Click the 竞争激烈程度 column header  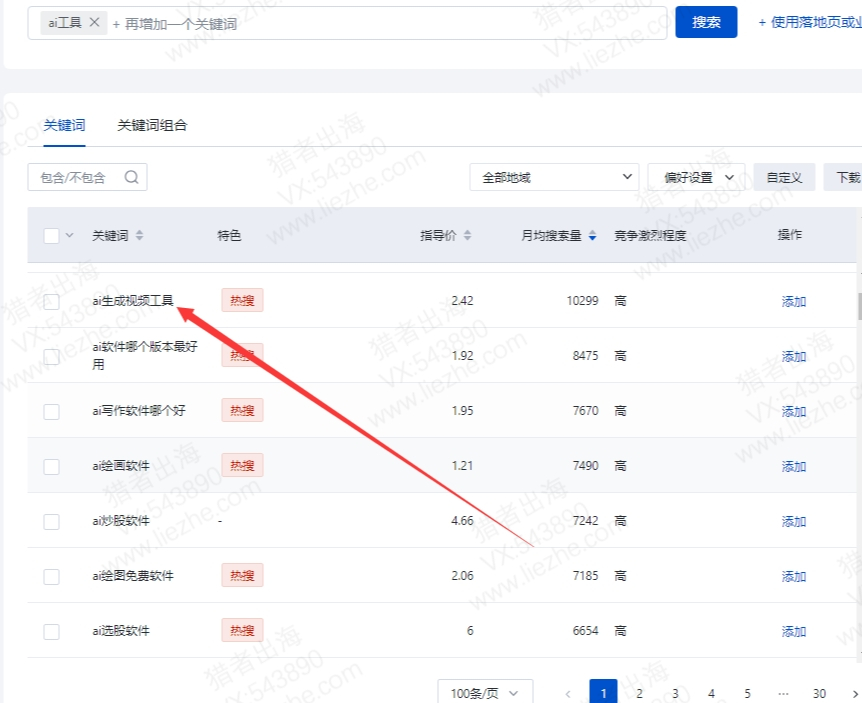(650, 235)
